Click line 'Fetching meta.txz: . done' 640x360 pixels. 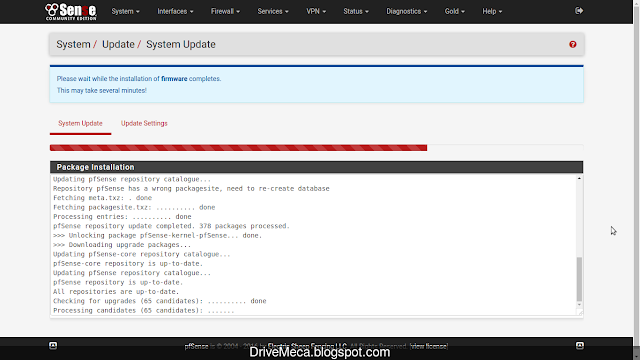102,198
